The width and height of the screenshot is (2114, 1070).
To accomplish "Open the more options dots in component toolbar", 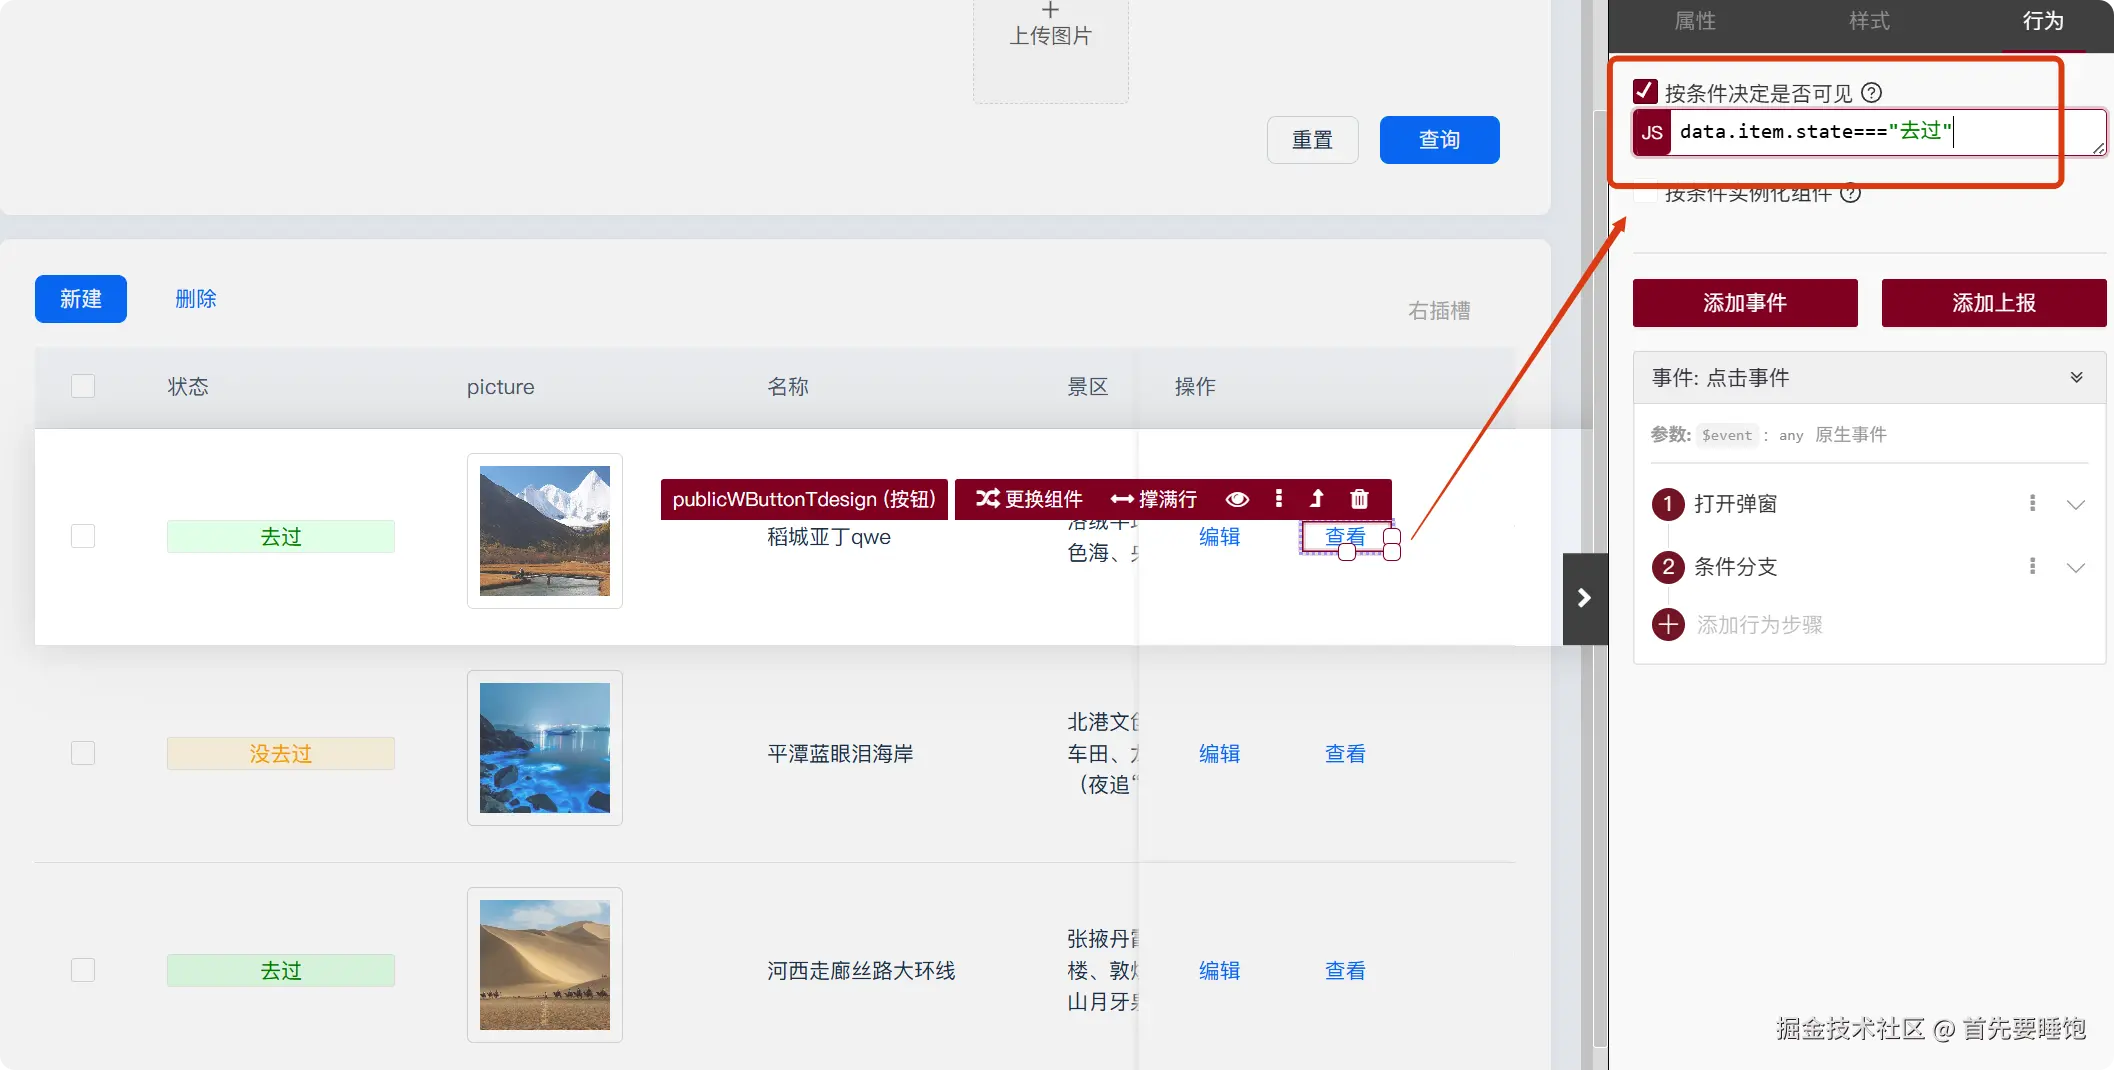I will tap(1279, 498).
